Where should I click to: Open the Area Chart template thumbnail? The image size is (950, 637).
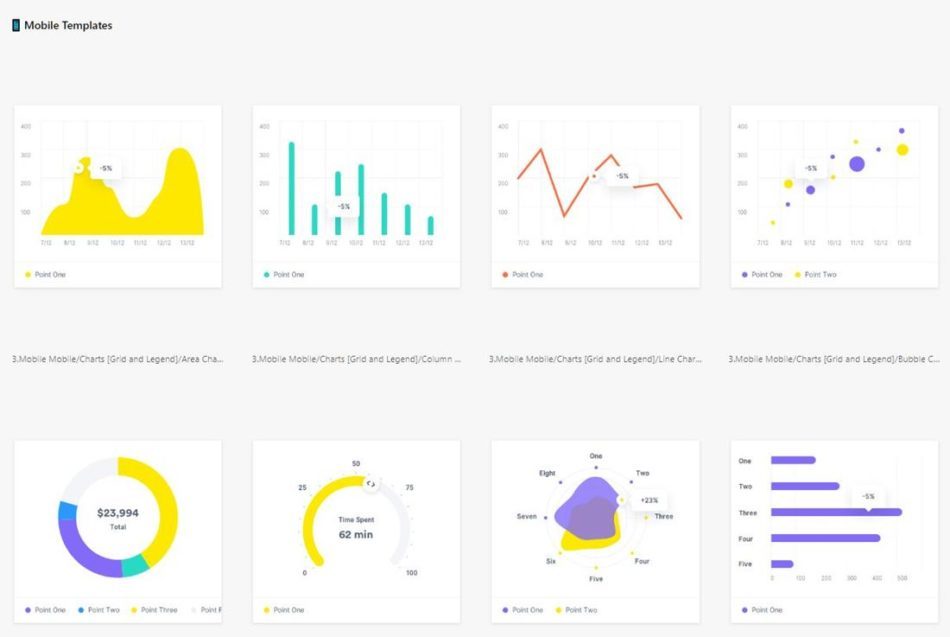(x=118, y=196)
